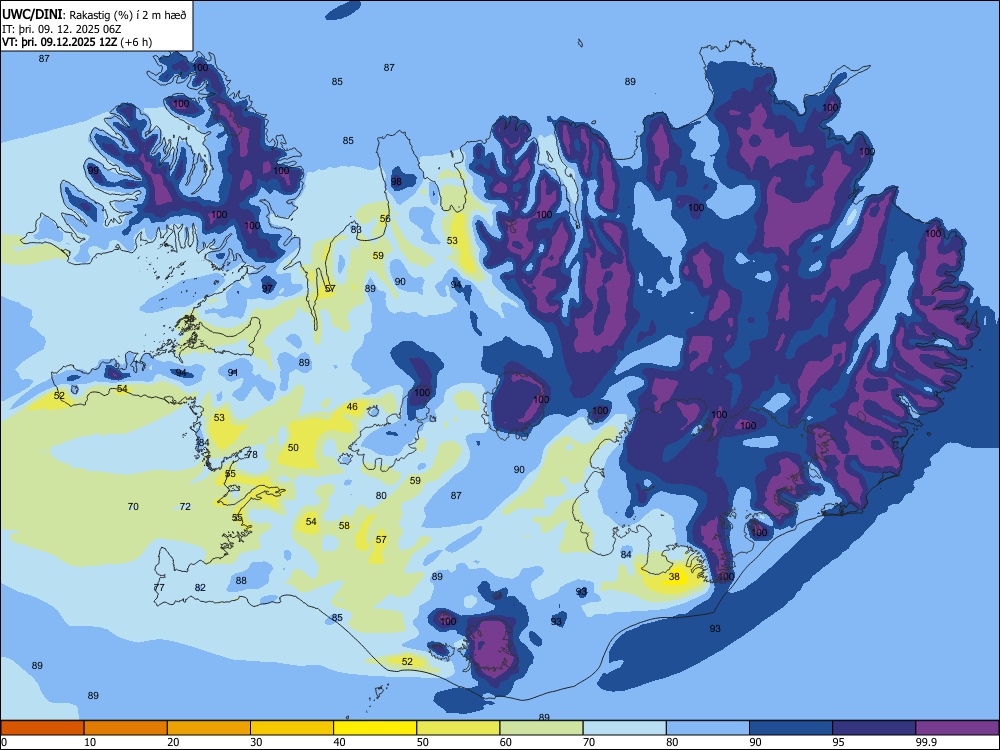The image size is (1000, 750).
Task: Click the "30" color scale tick label
Action: 256,742
